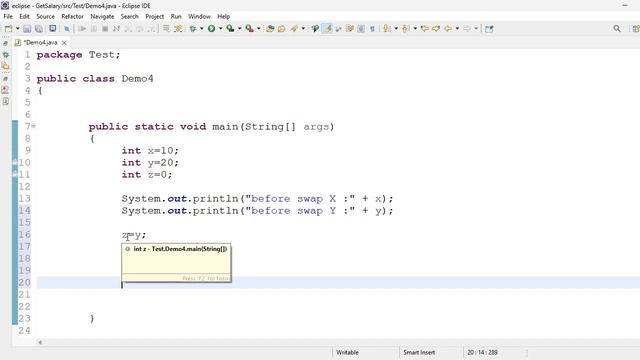Expand the Back history dropdown
The image size is (640, 360).
[x=457, y=29]
